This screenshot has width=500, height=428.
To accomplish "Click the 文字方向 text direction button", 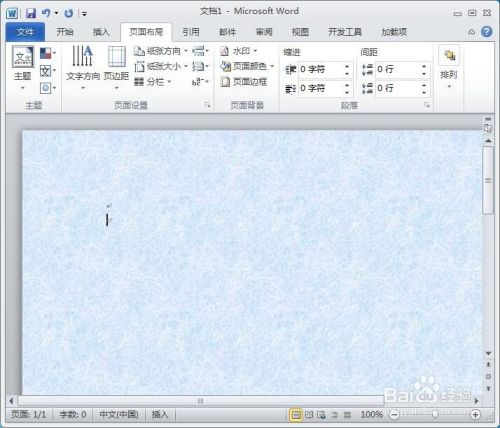I will (83, 68).
